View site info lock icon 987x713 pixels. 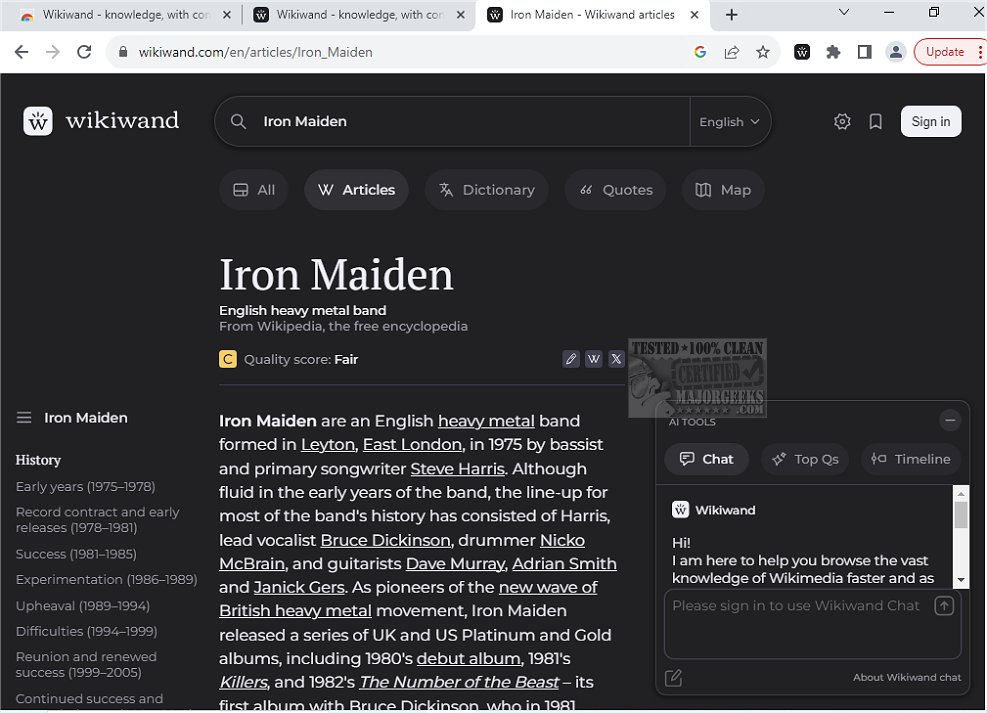tap(123, 52)
